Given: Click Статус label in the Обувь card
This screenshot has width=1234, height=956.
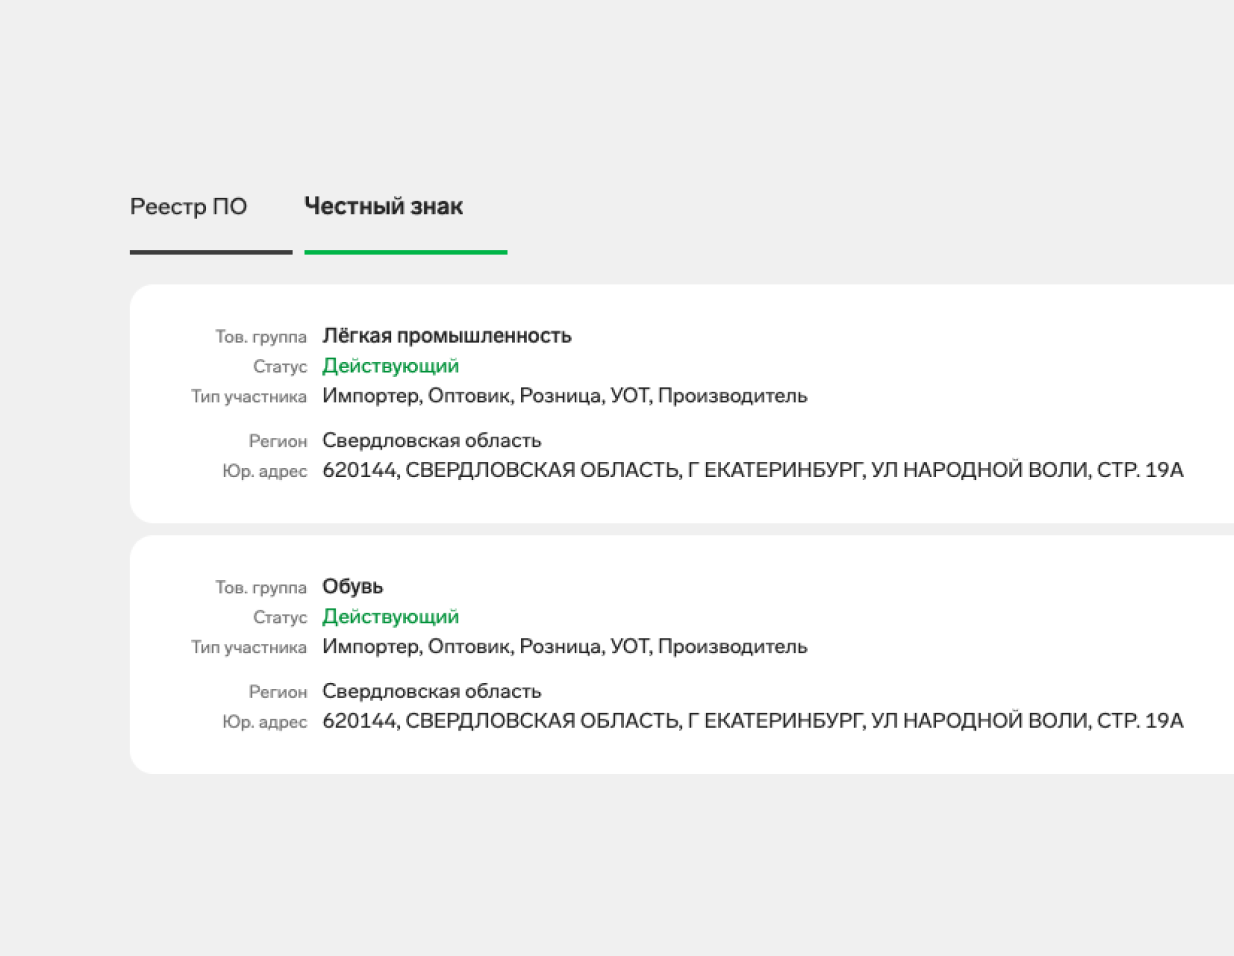Looking at the screenshot, I should [x=280, y=618].
